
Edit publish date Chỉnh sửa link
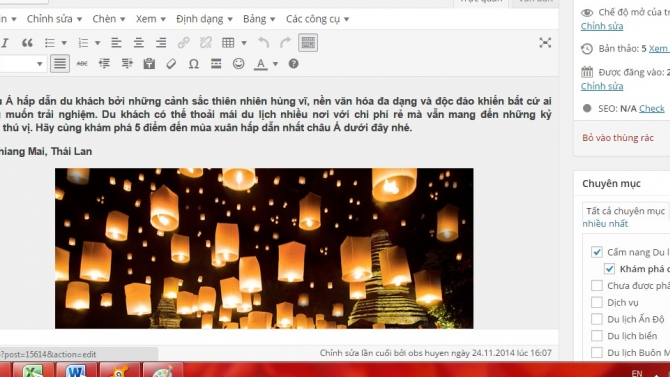coord(602,86)
